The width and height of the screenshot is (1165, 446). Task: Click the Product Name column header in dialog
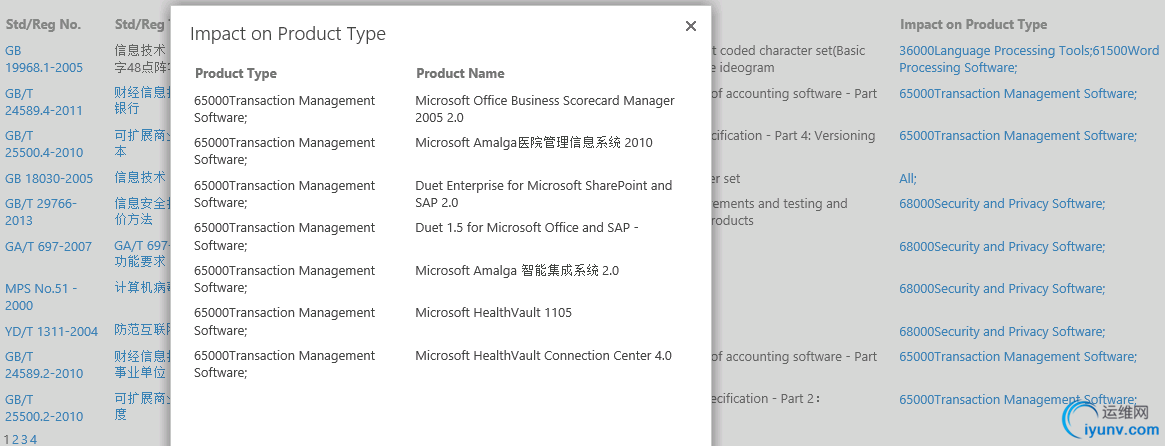point(460,73)
